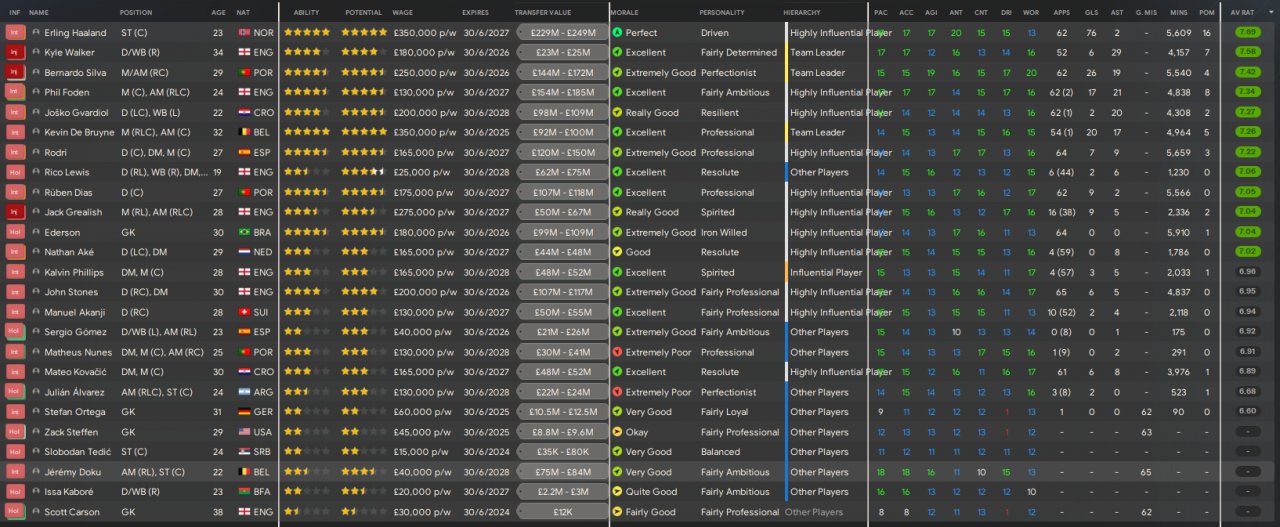Sort by the ABILITY column header
The image size is (1280, 527).
point(306,12)
